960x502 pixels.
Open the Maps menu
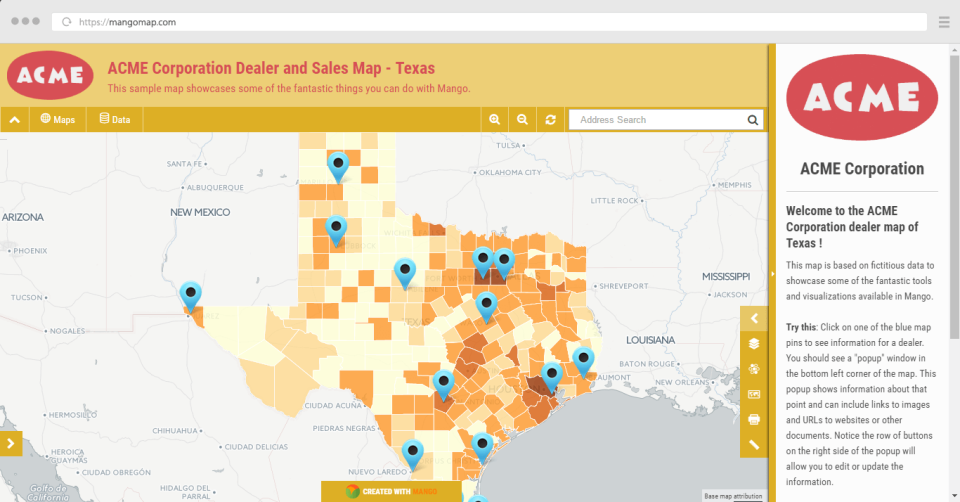58,120
